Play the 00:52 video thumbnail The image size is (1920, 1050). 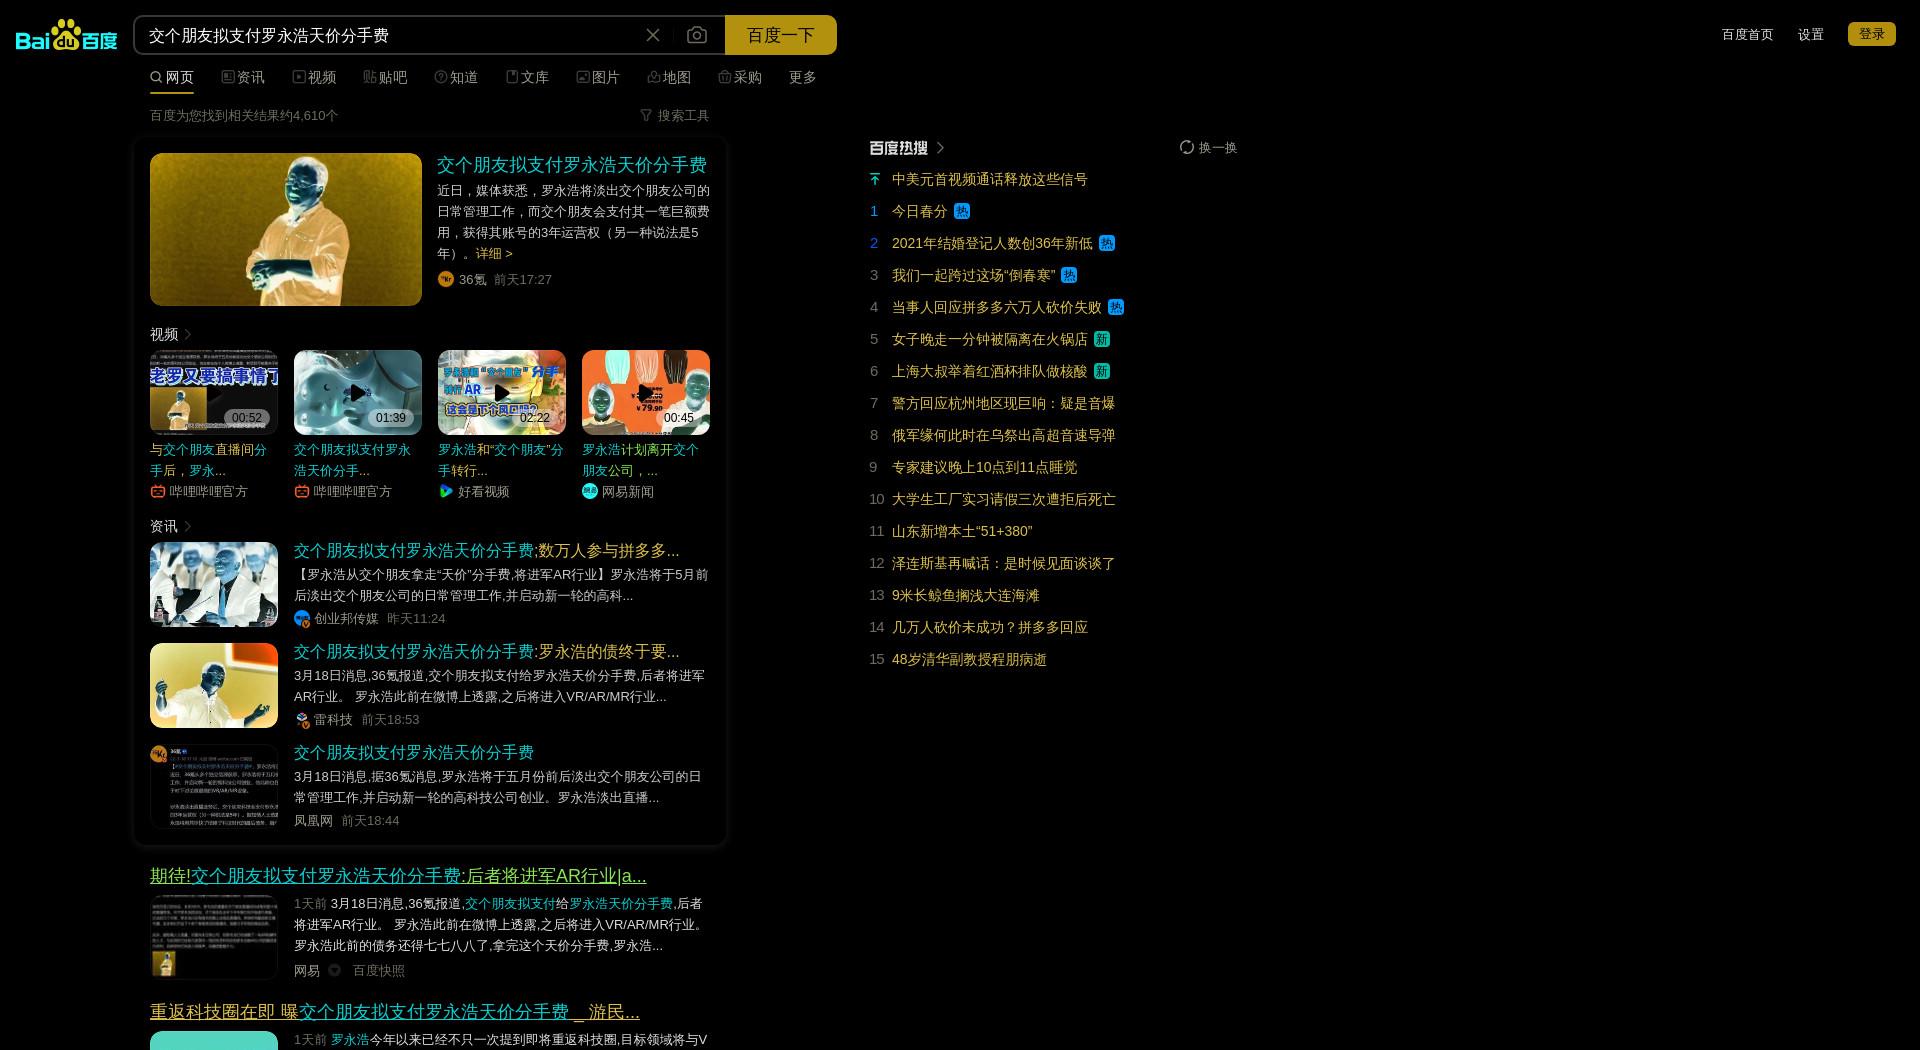pos(214,392)
